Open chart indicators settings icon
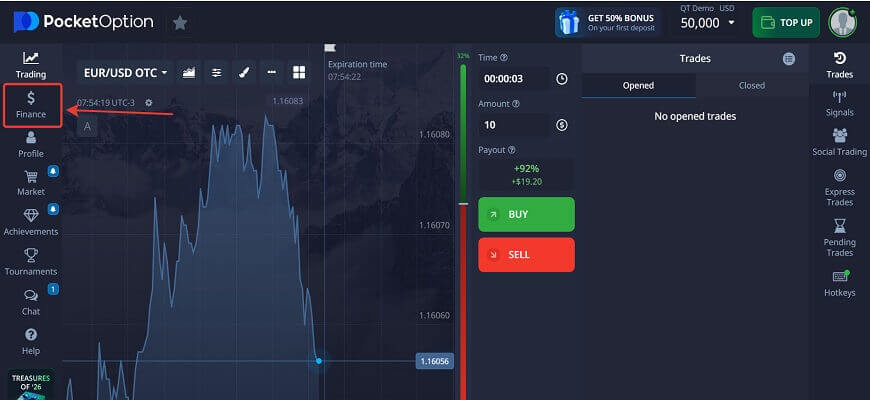This screenshot has width=870, height=400. tap(216, 73)
